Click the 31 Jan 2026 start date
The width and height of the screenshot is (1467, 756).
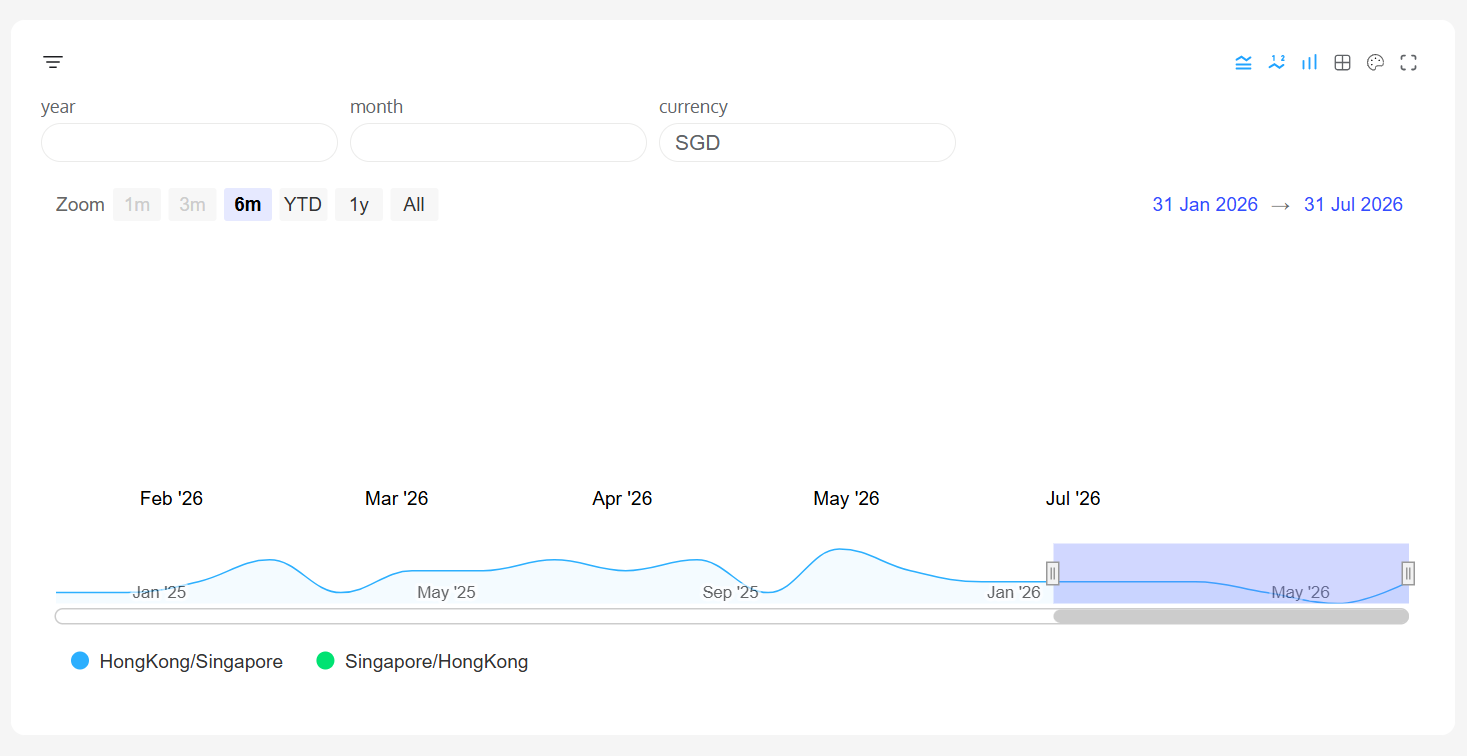[1204, 205]
